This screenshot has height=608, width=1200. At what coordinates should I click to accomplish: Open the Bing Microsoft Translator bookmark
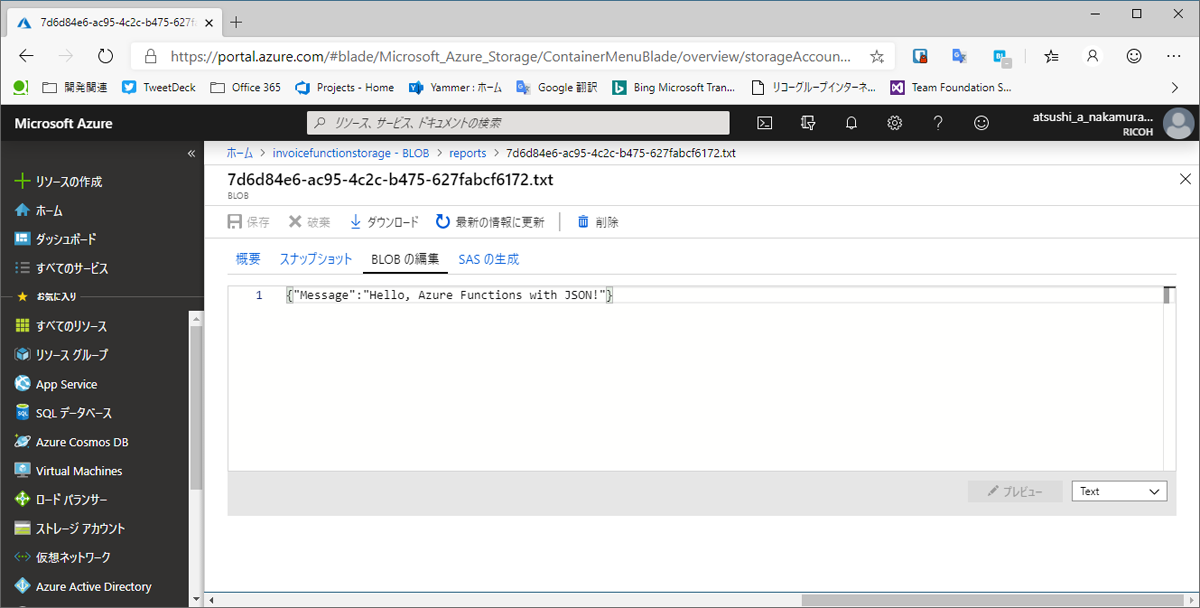673,88
